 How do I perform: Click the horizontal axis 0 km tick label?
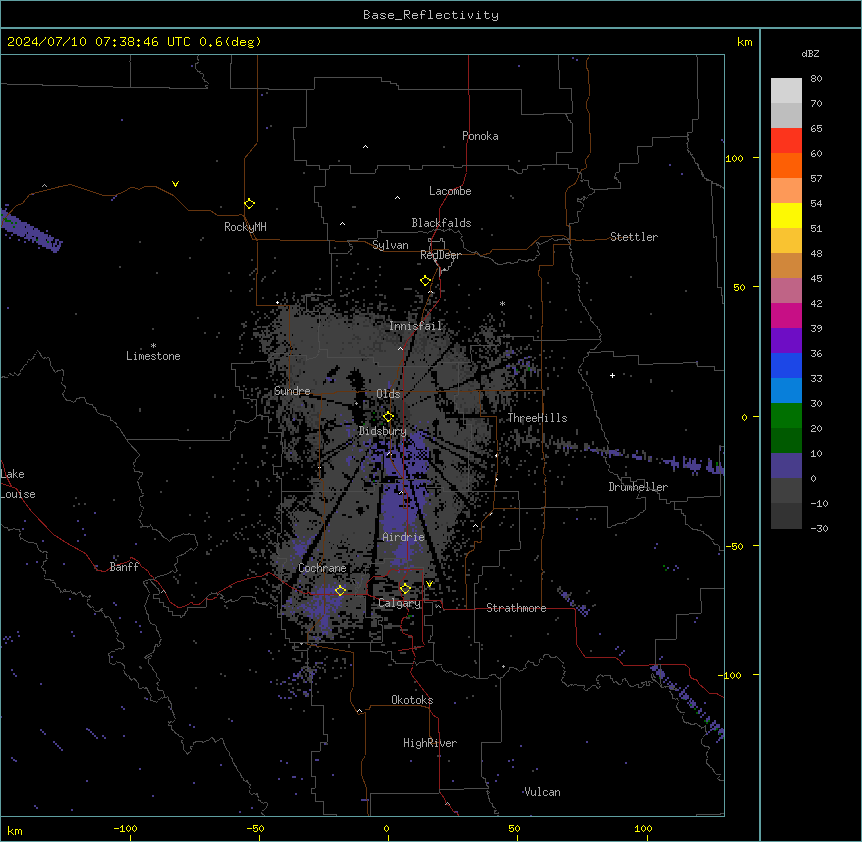point(386,828)
